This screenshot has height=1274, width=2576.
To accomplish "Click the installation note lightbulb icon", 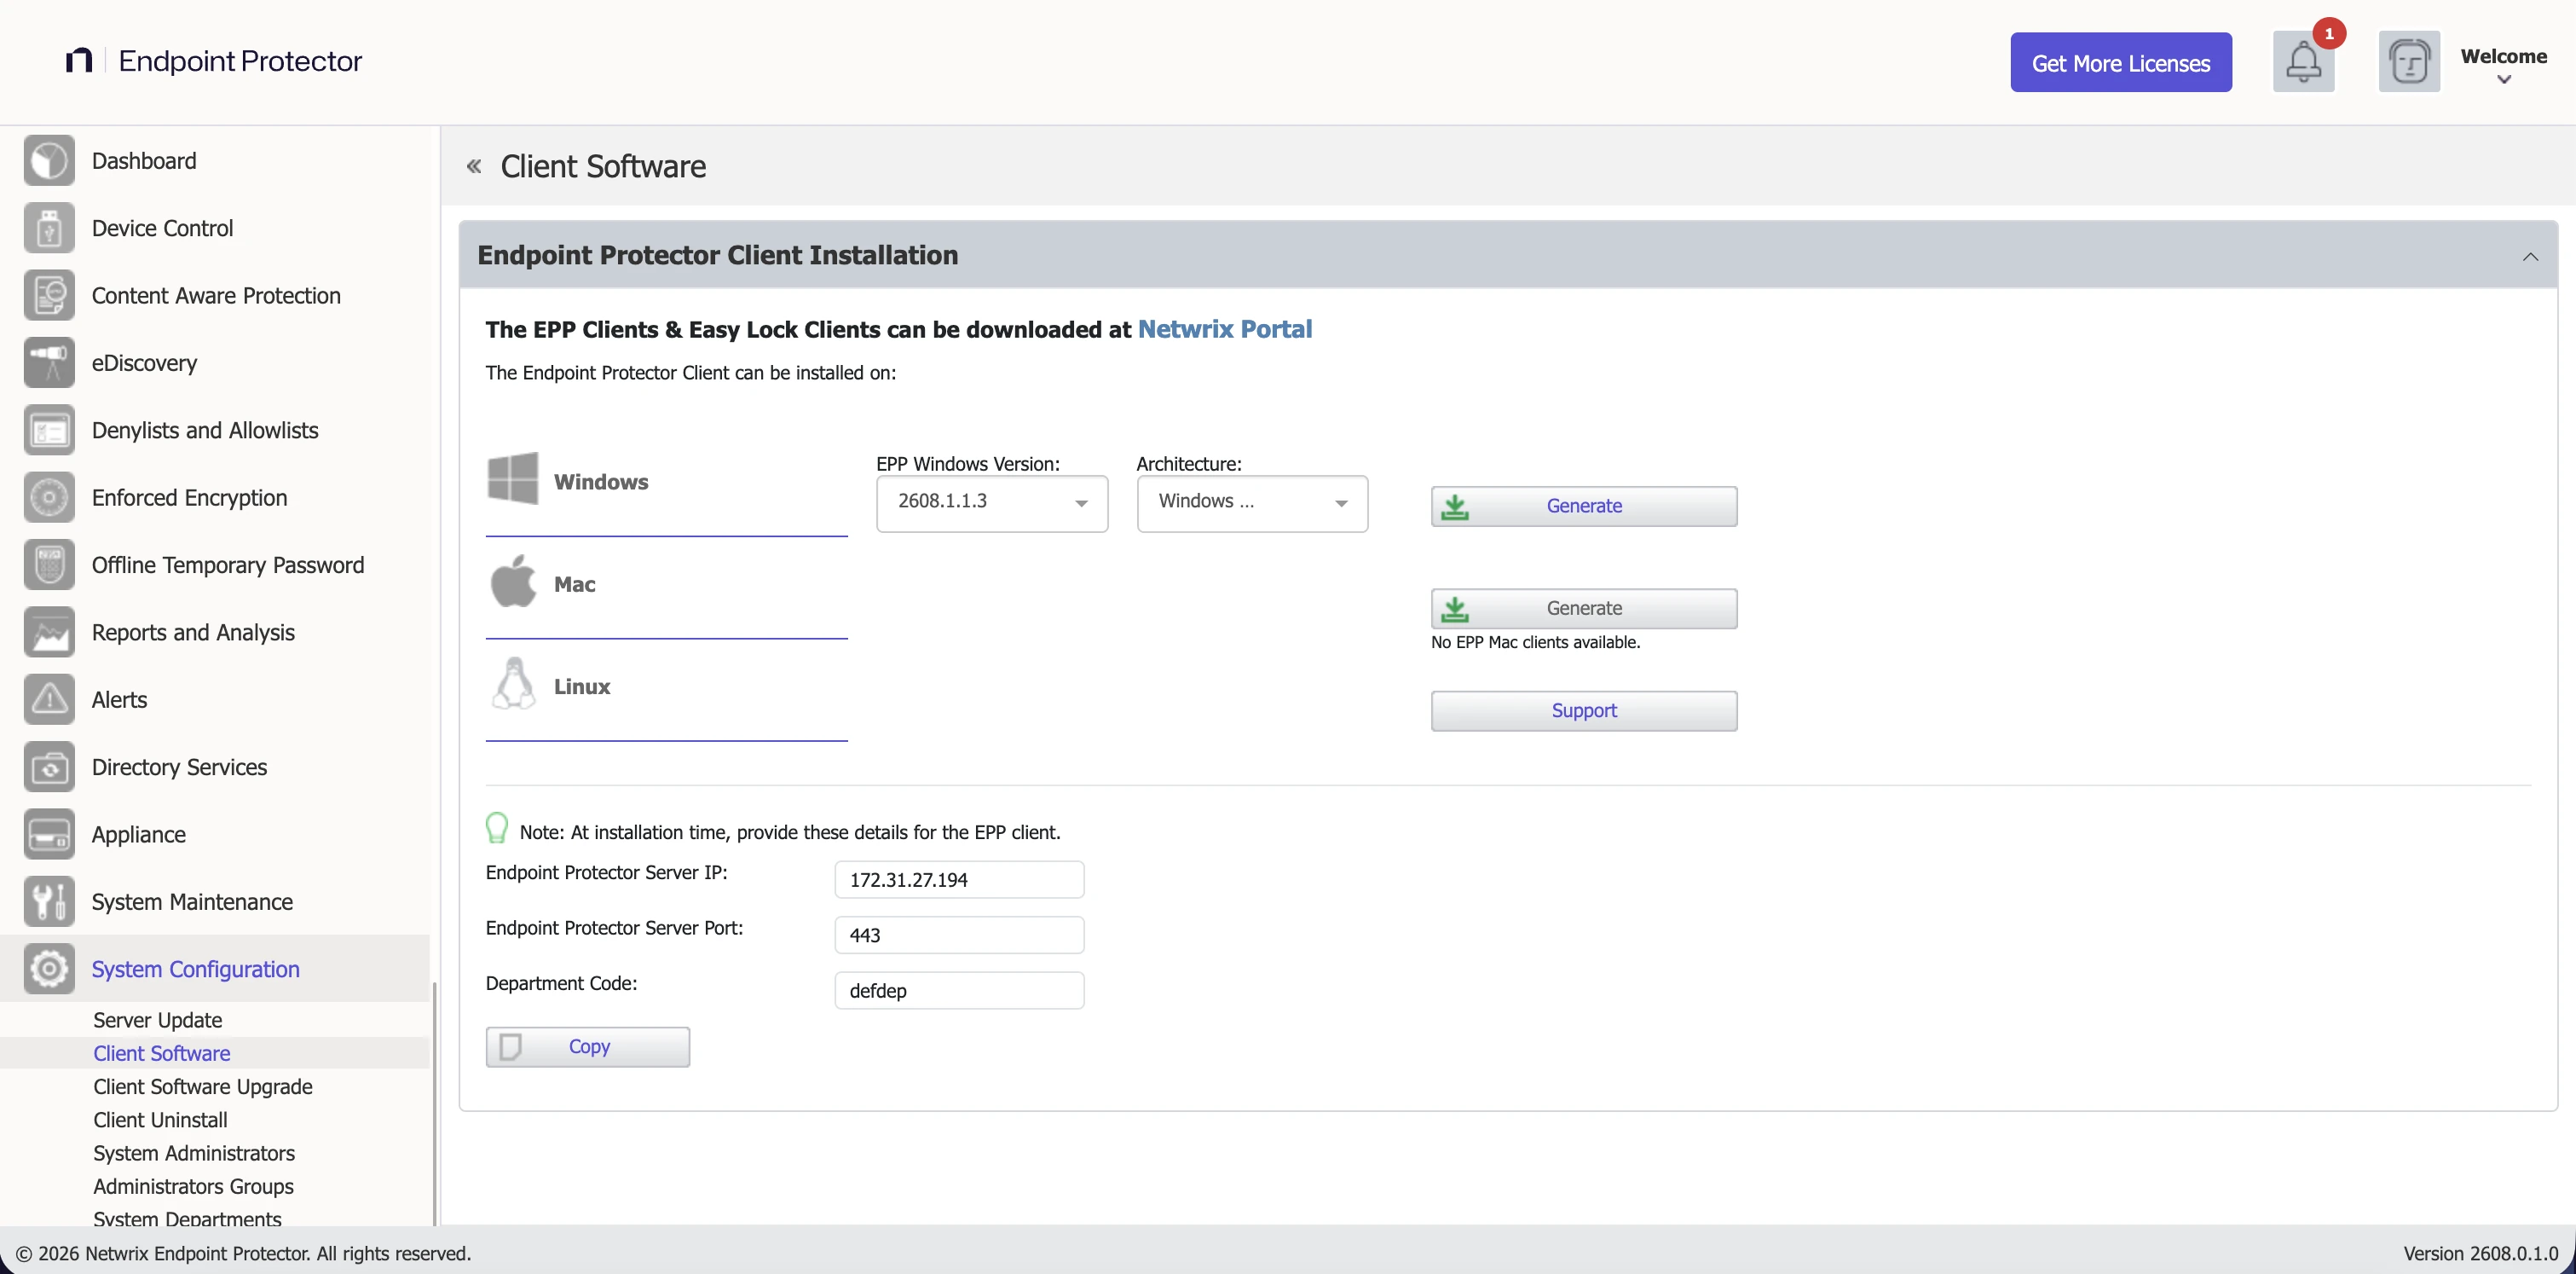I will tap(496, 828).
